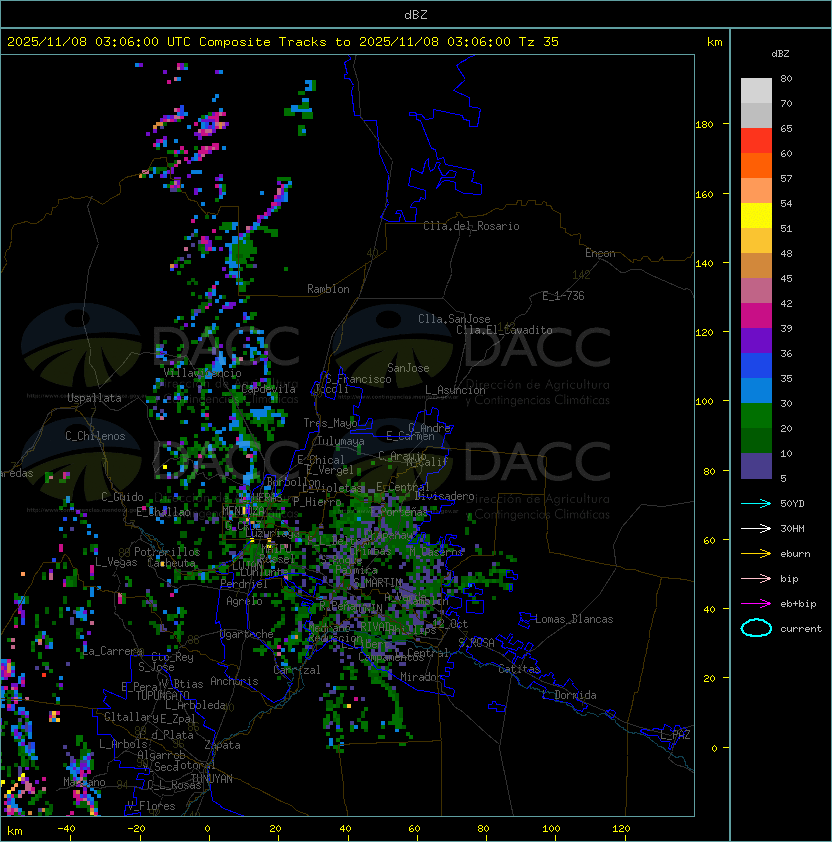Click the Encon map label

pyautogui.click(x=600, y=253)
